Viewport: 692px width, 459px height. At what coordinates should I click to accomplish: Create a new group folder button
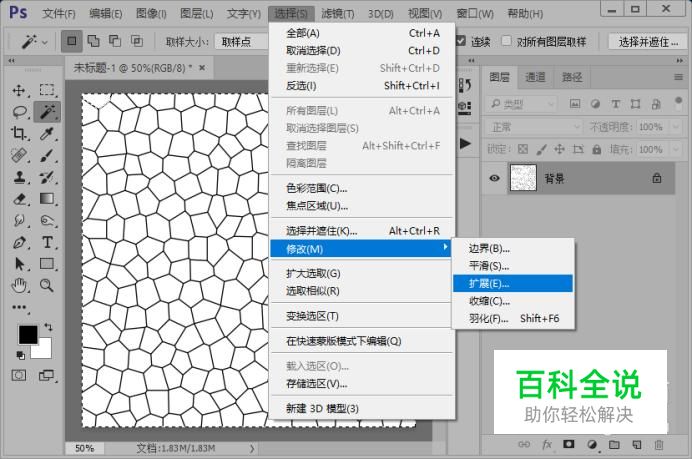coord(614,444)
